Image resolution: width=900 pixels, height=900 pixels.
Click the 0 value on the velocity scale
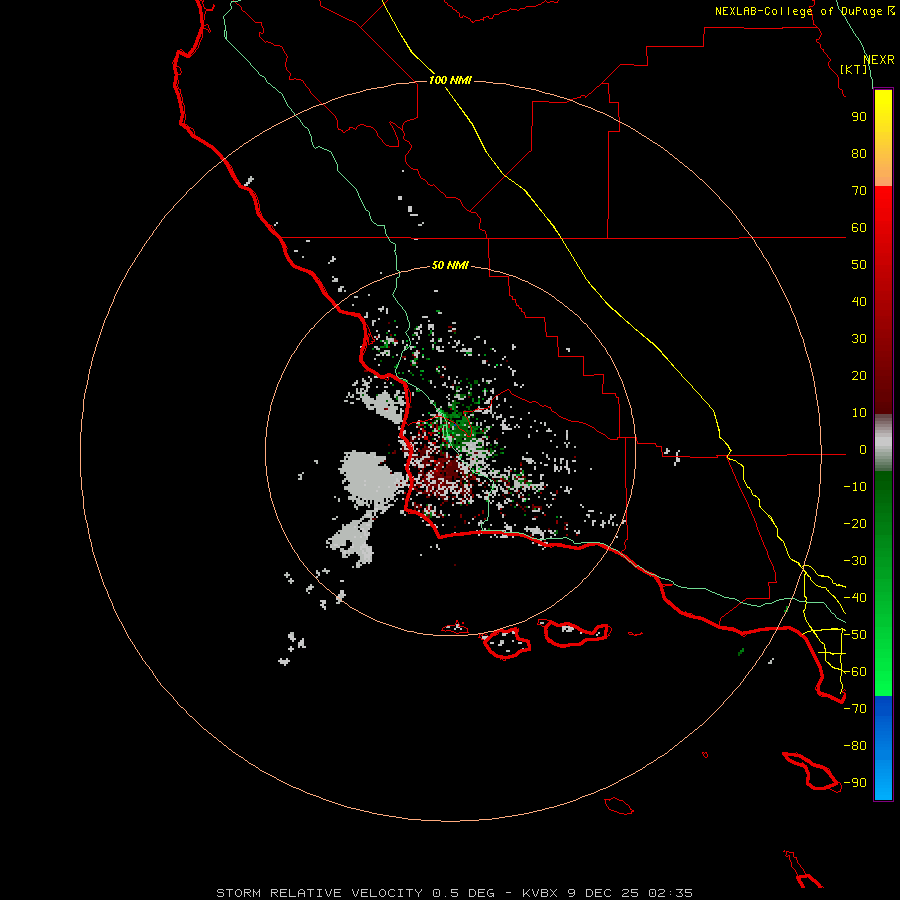click(x=863, y=450)
